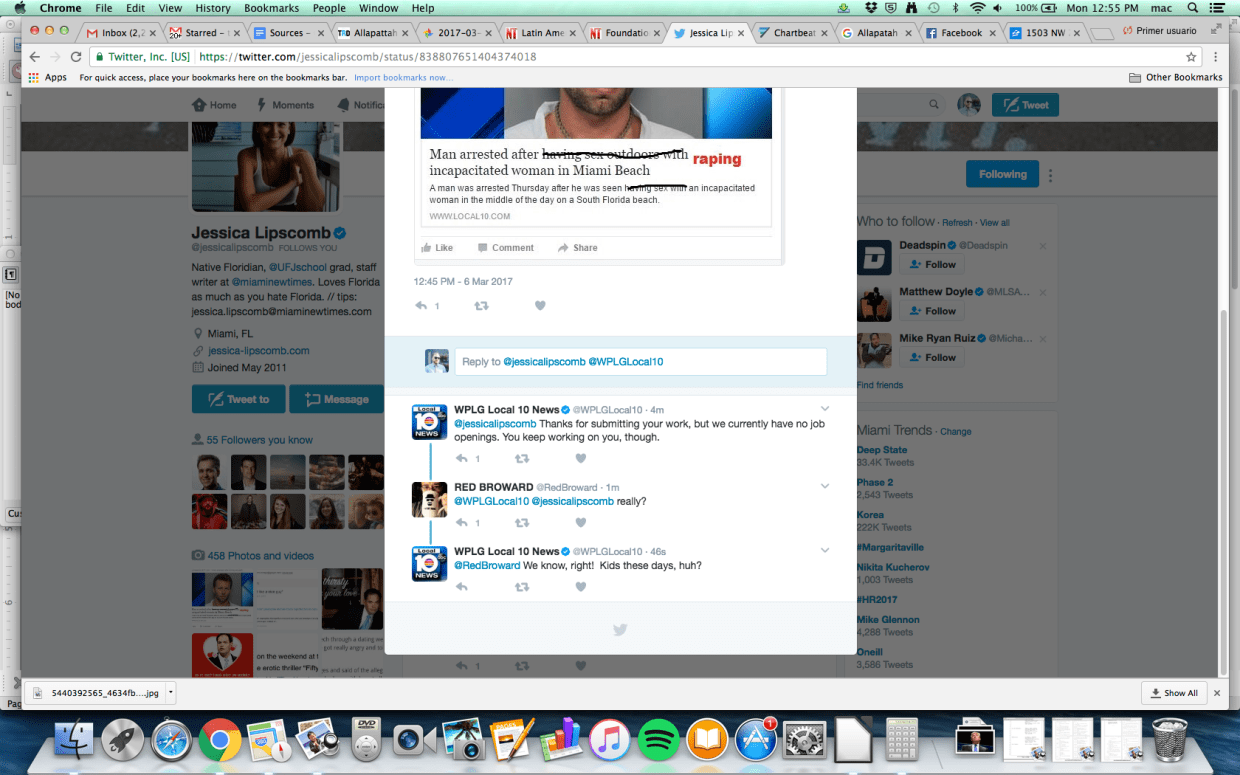Expand the options chevron on WPLG's first reply

click(824, 408)
